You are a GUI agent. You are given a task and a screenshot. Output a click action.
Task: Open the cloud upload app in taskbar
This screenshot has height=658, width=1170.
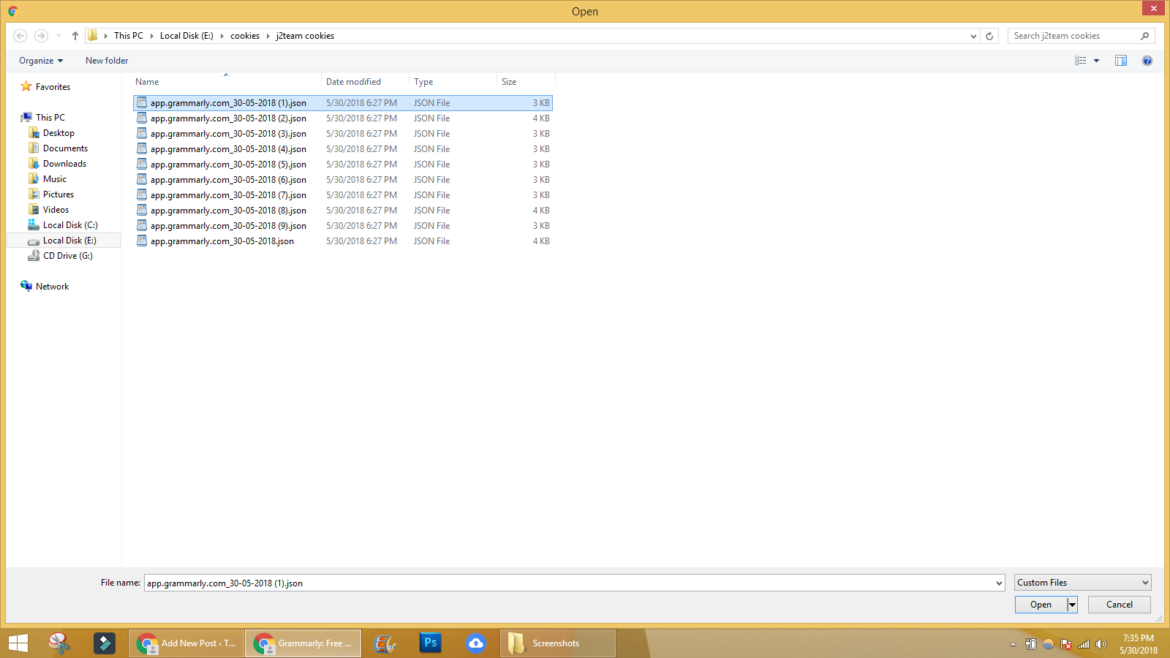click(x=476, y=643)
